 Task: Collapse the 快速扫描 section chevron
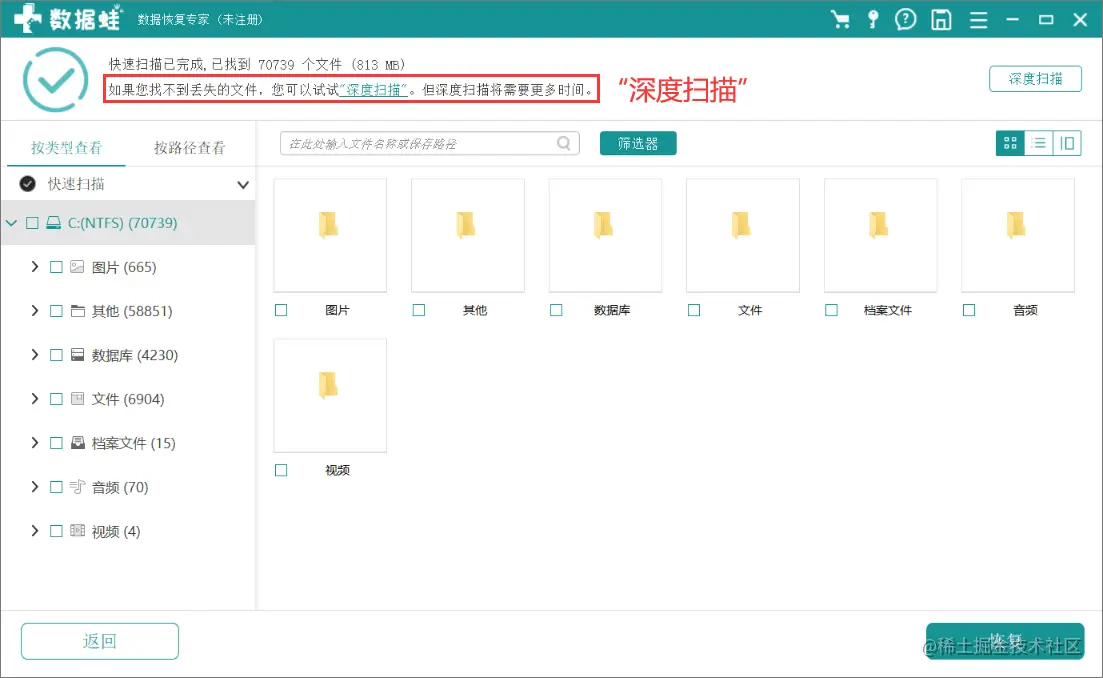point(243,185)
